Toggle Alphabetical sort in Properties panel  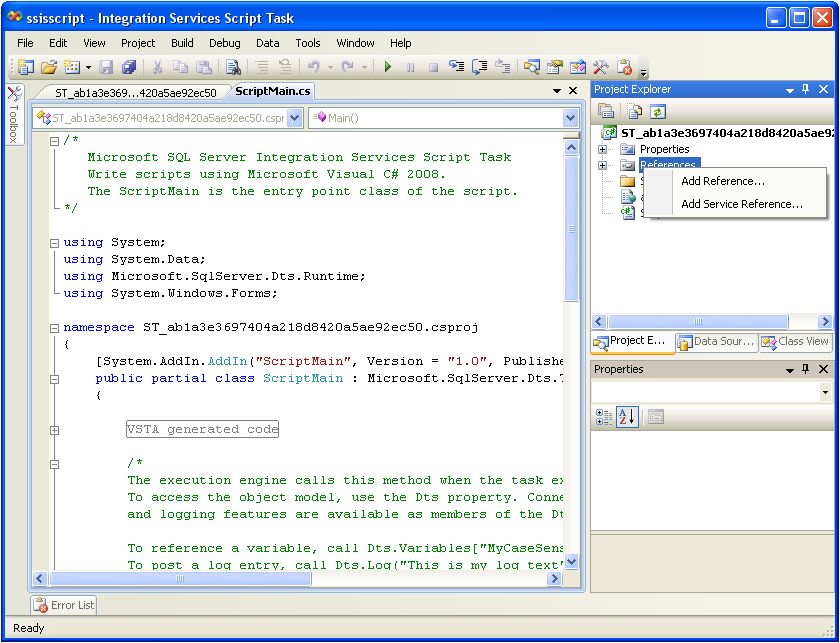pyautogui.click(x=627, y=416)
